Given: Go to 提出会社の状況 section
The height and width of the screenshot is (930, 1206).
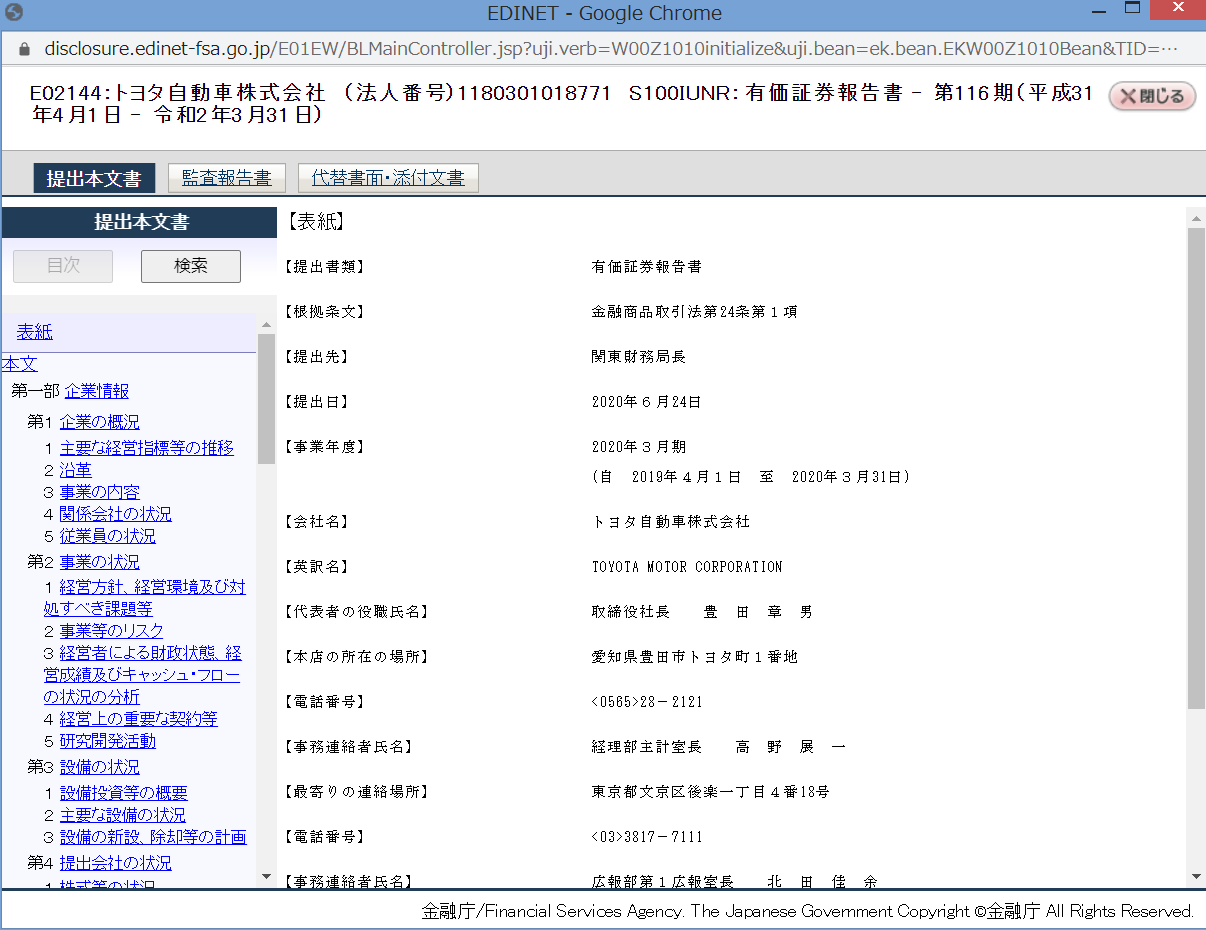Looking at the screenshot, I should [116, 863].
